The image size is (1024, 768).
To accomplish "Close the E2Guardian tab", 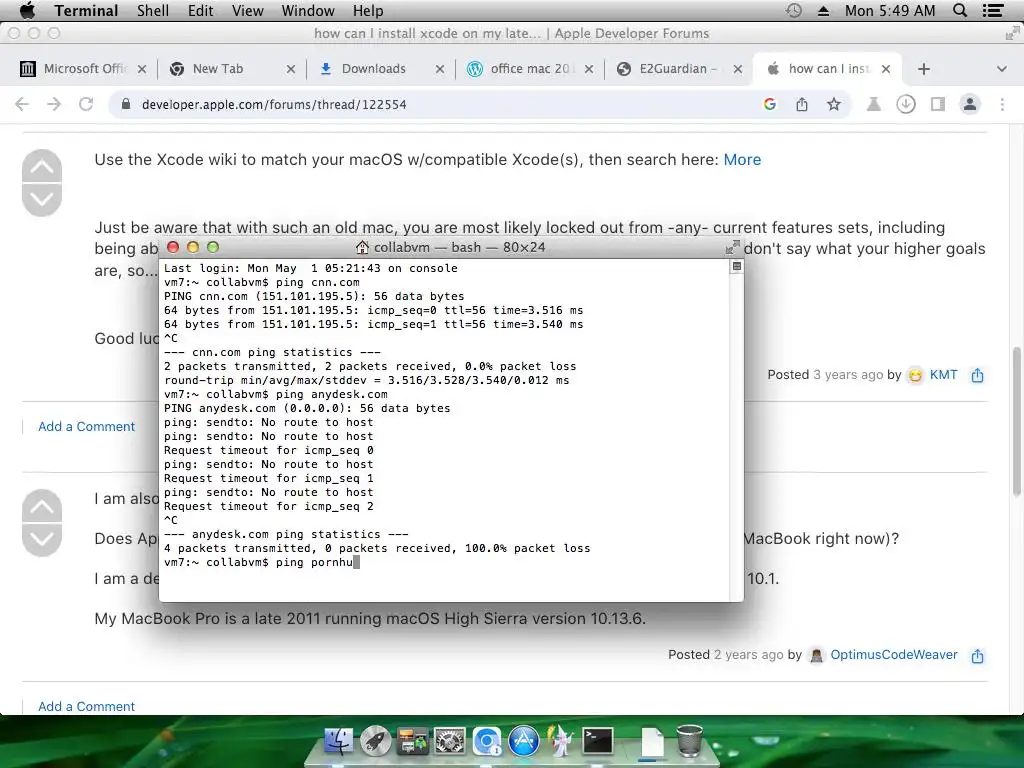I will [x=737, y=69].
